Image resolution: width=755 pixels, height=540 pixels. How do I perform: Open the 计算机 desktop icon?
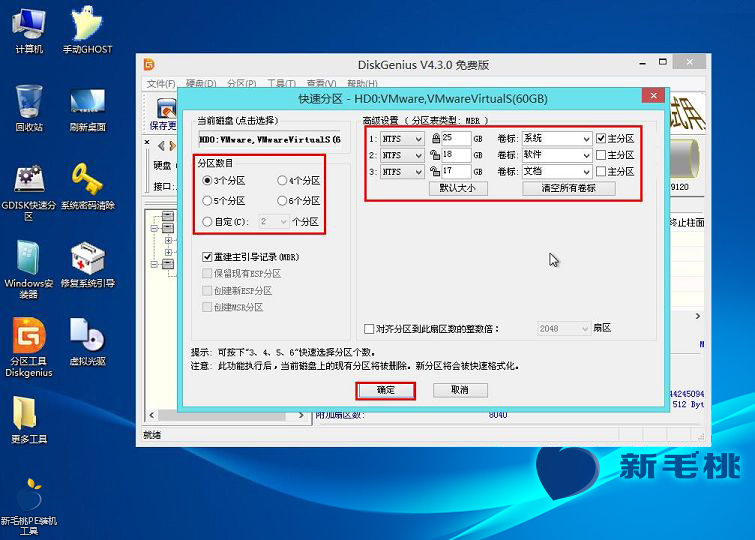coord(29,30)
